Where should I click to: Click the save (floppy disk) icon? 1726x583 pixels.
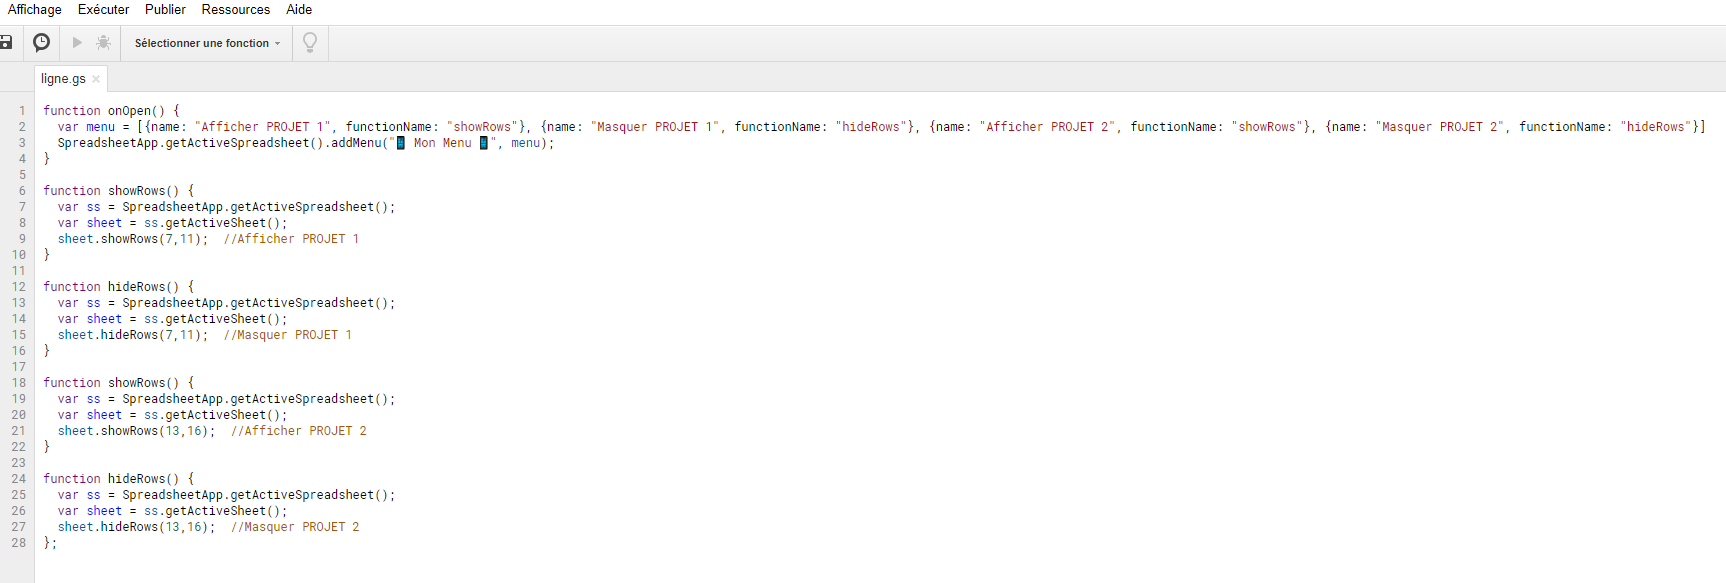5,42
